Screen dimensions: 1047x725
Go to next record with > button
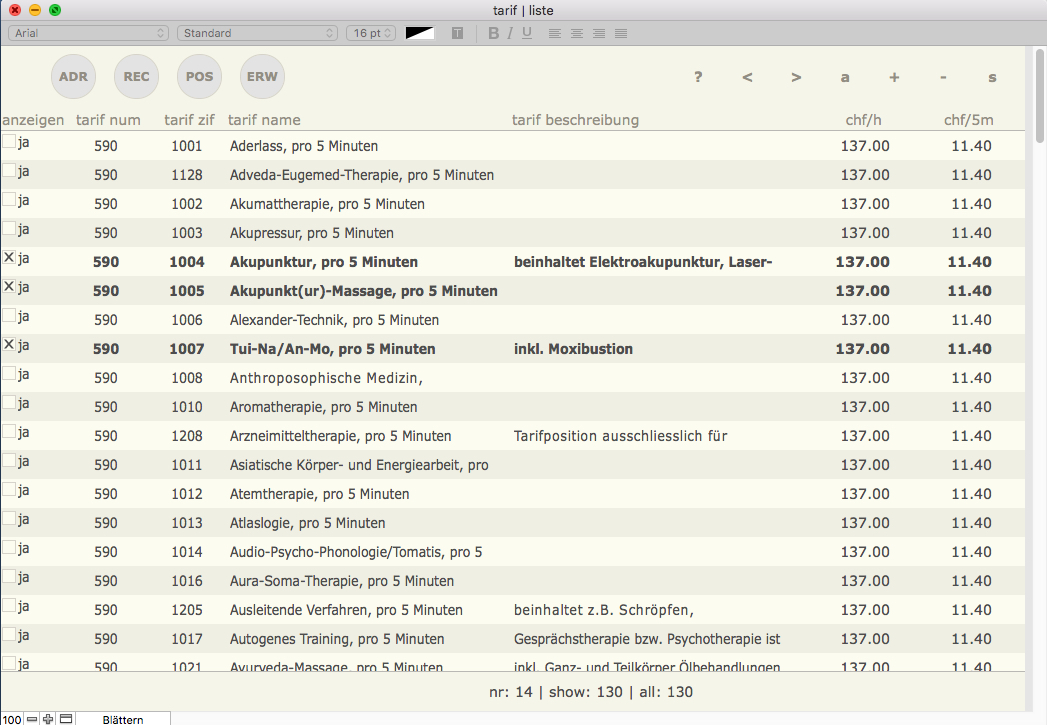[x=796, y=78]
